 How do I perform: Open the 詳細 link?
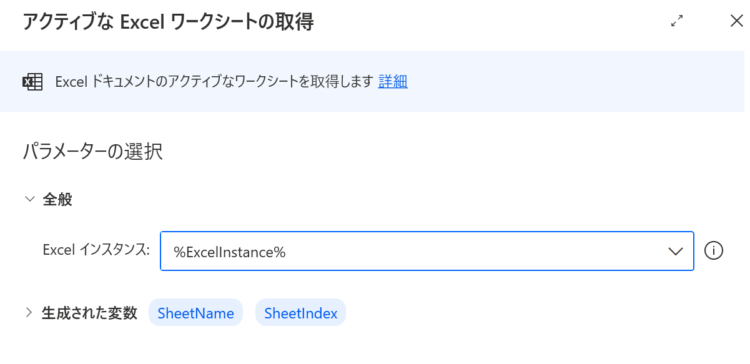[x=393, y=82]
